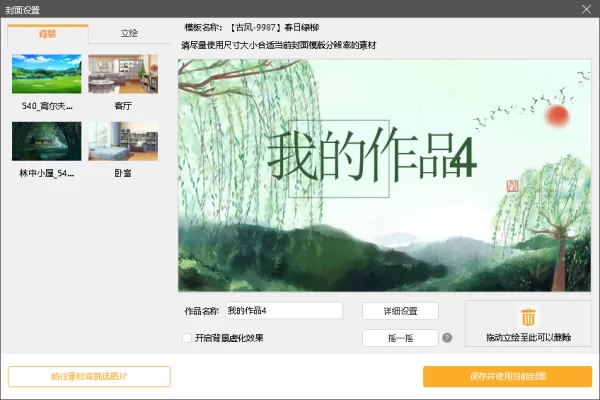Open 详细设置 detailed settings

click(x=400, y=311)
